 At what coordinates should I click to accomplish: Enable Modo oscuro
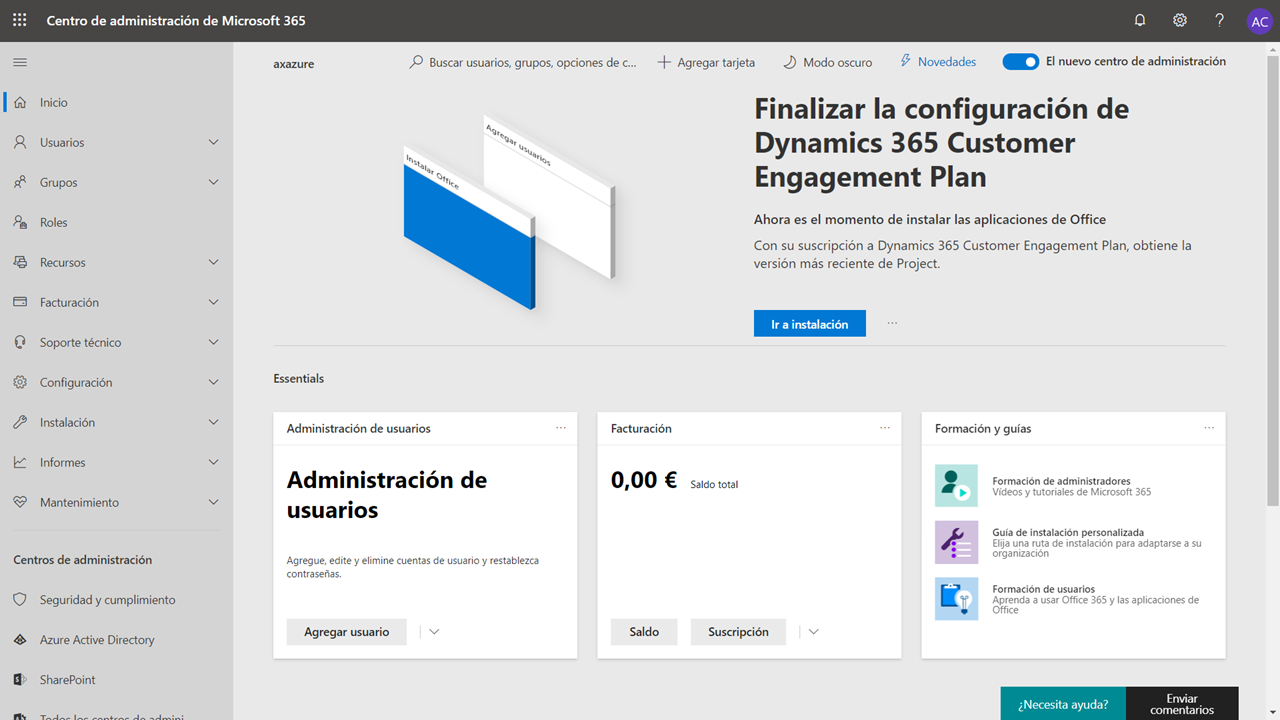pyautogui.click(x=827, y=62)
